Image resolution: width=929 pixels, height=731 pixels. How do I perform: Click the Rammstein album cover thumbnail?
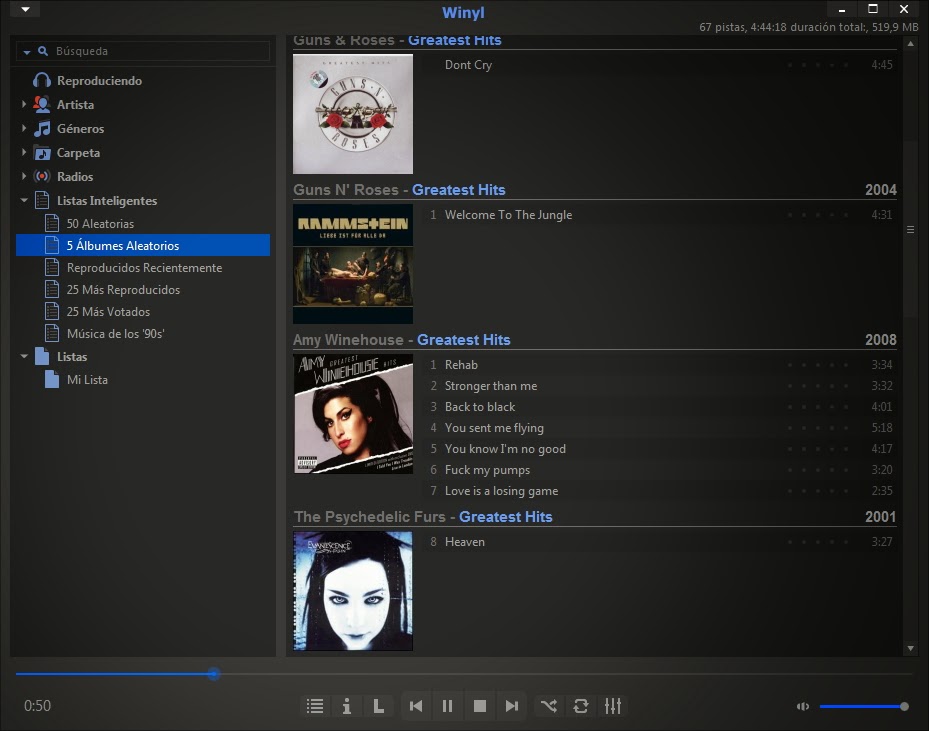point(353,264)
